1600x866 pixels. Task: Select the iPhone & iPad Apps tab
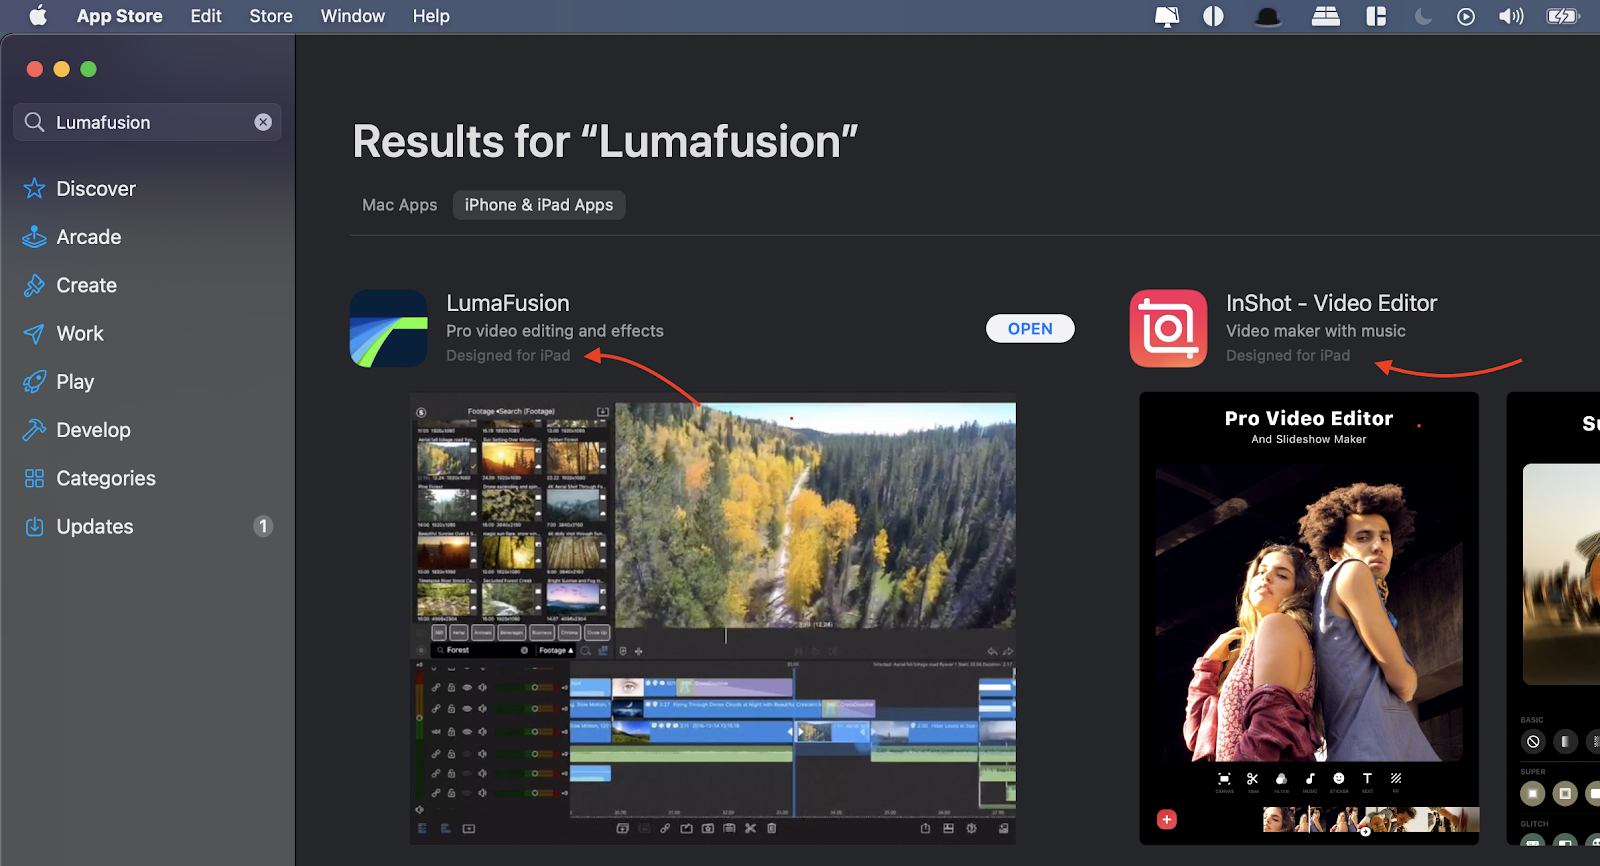[x=539, y=205]
